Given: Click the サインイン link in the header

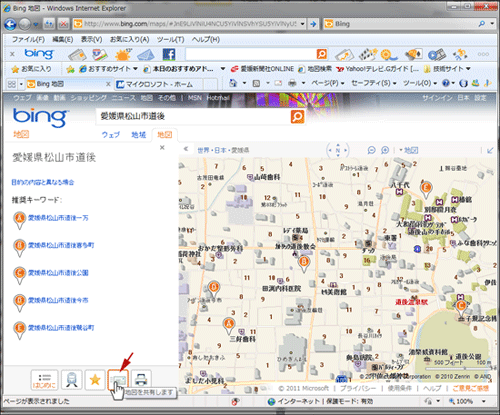Looking at the screenshot, I should (x=437, y=98).
